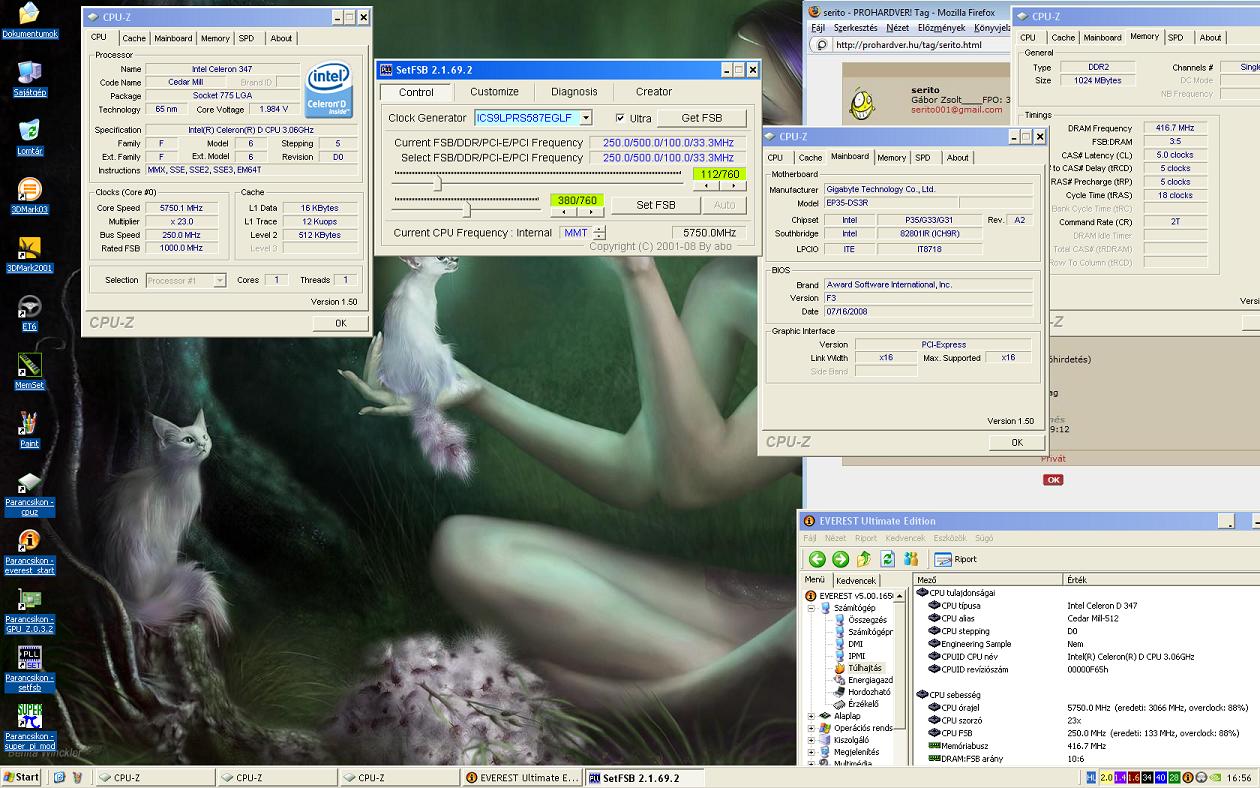Click the red OK button in Firefox page
Screen dimensions: 1260x788
[x=1053, y=480]
